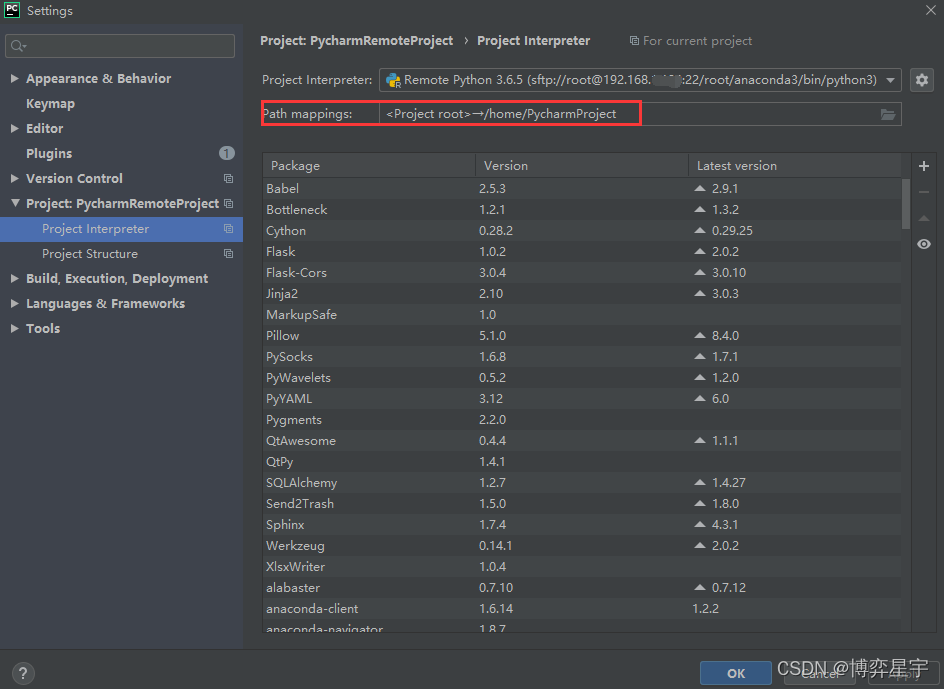Click the settings search field
The height and width of the screenshot is (689, 944).
[x=119, y=46]
